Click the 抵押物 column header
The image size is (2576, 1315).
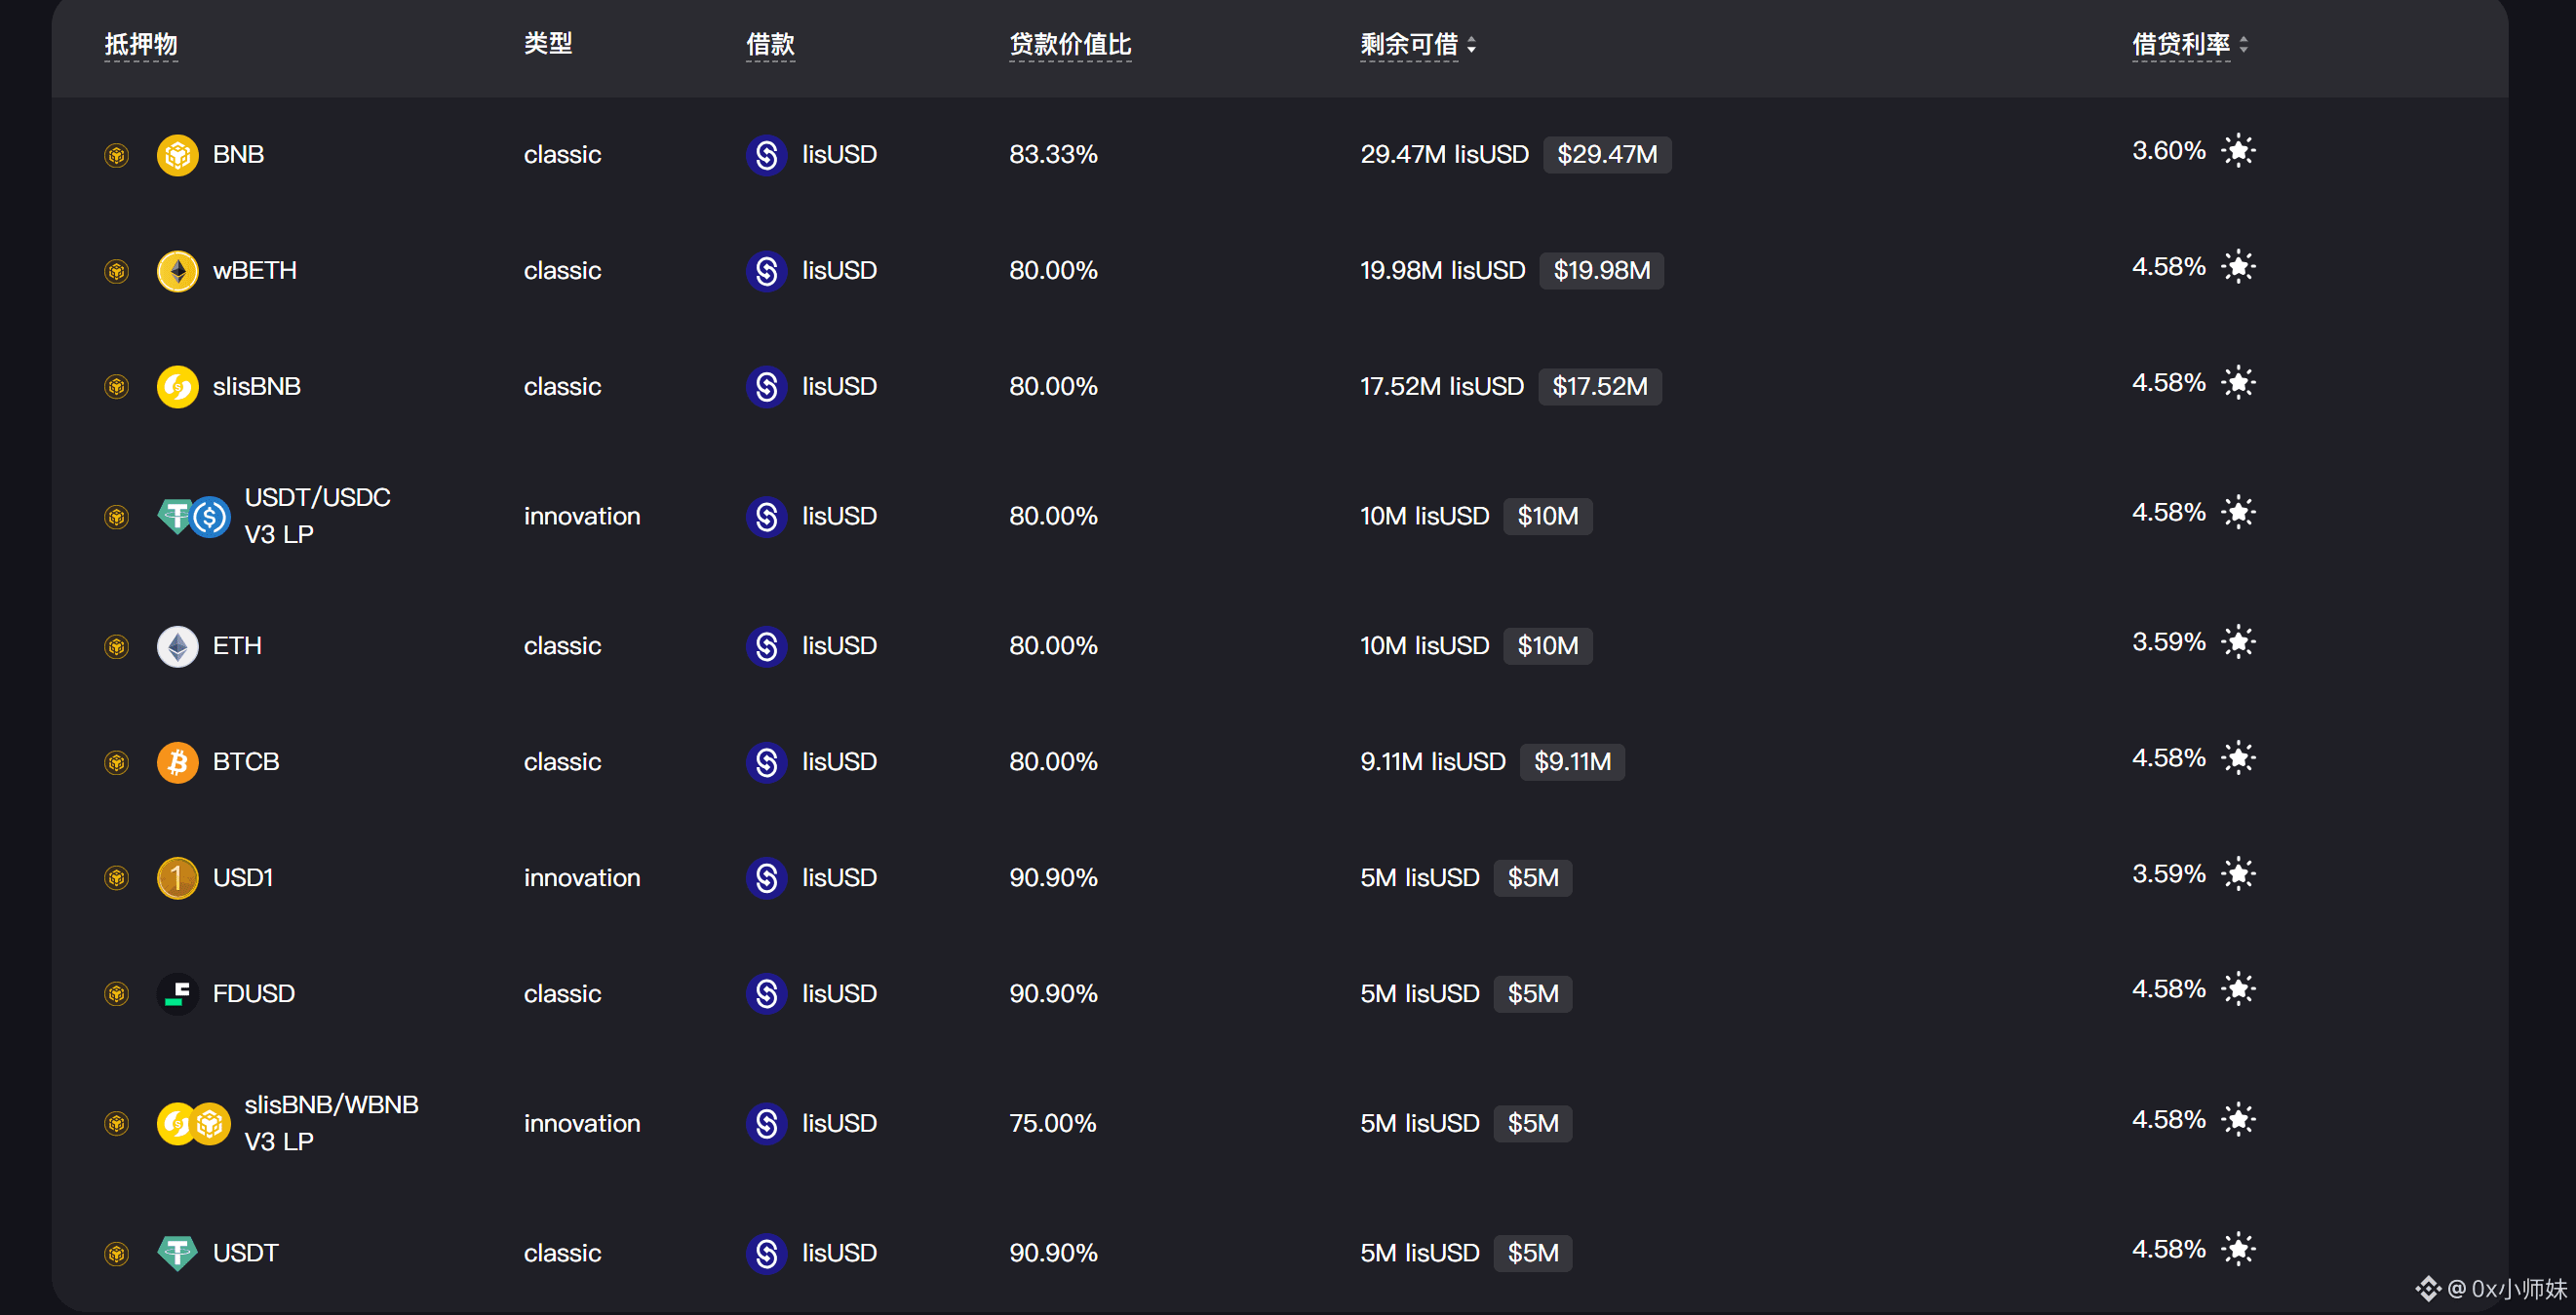(141, 45)
